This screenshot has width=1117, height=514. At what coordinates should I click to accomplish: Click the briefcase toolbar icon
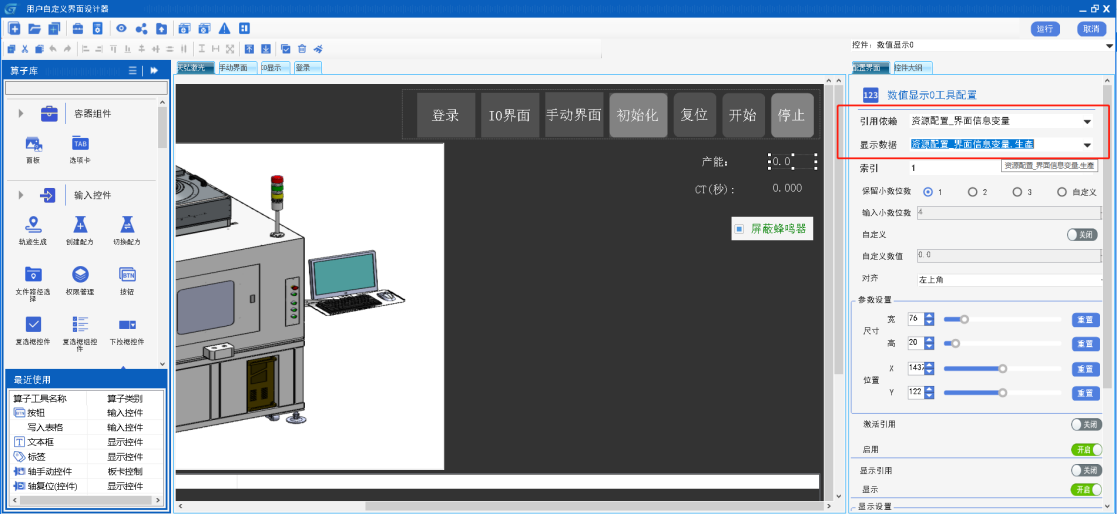click(x=78, y=28)
